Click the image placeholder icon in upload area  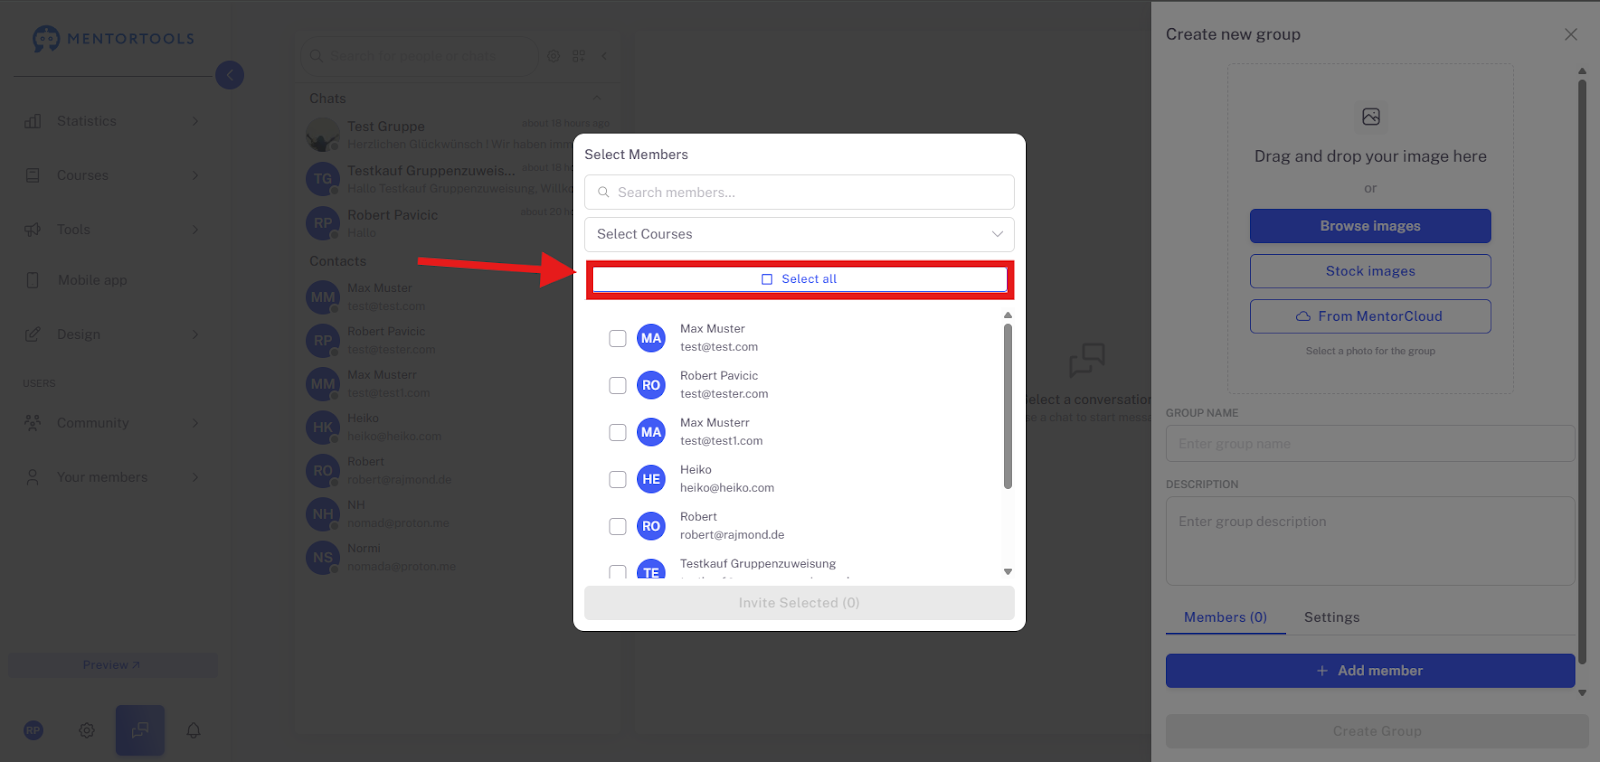(1371, 117)
